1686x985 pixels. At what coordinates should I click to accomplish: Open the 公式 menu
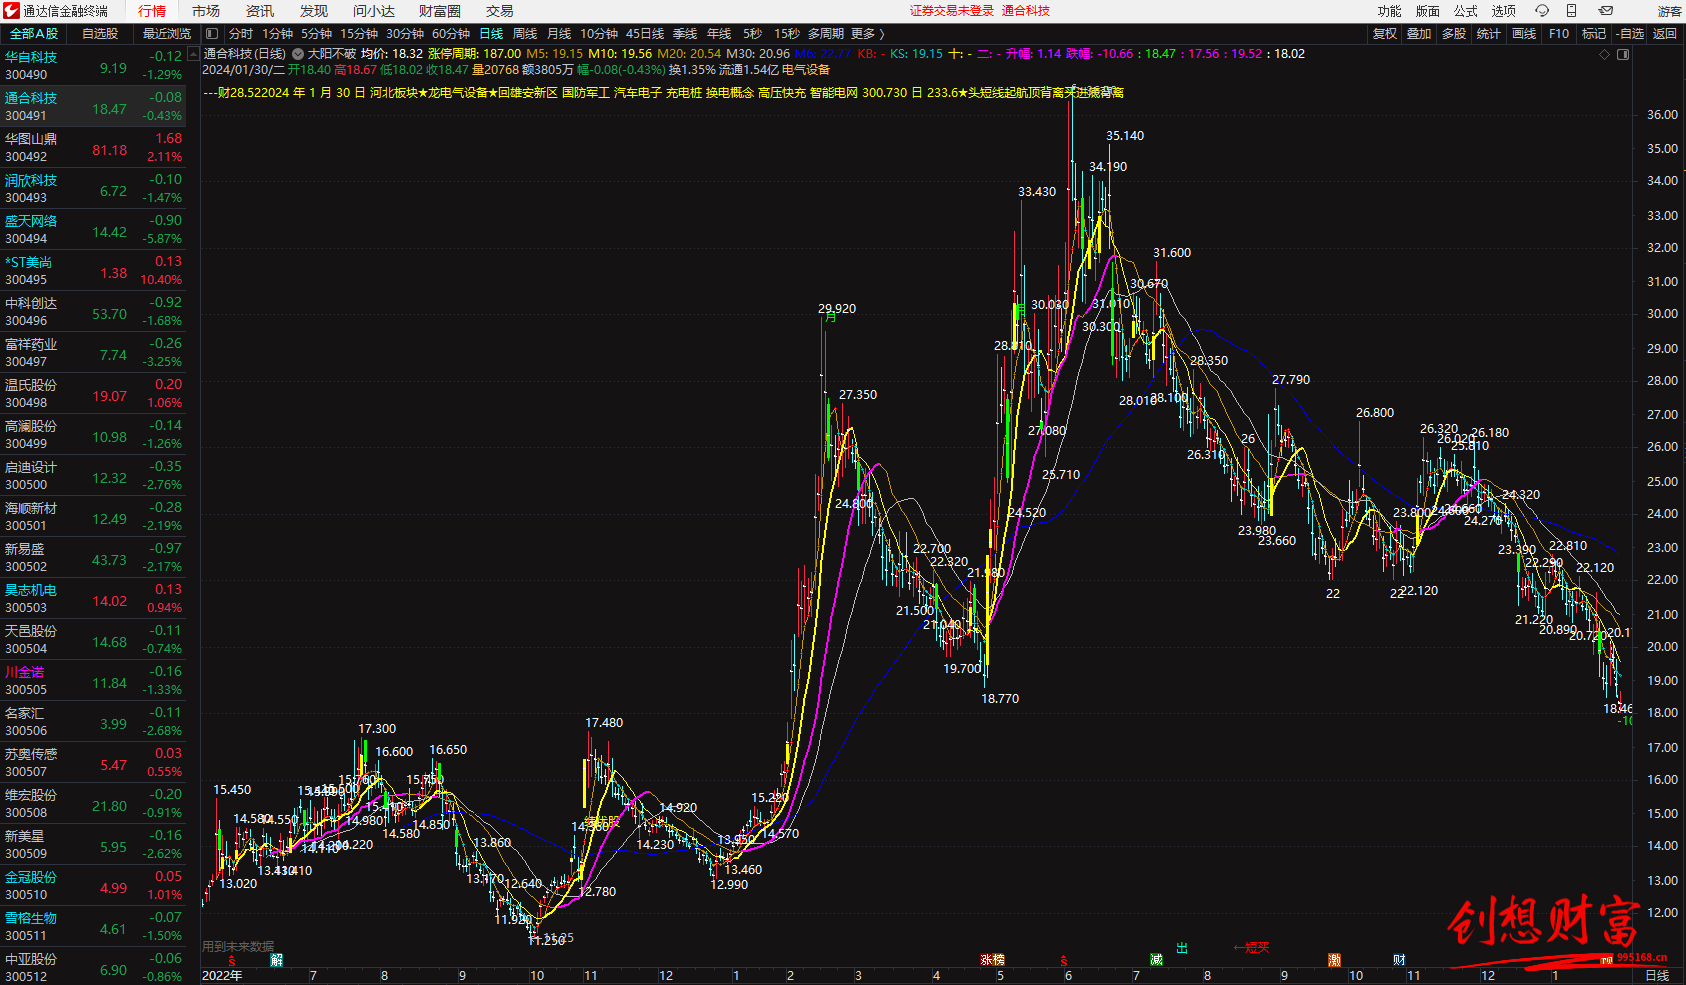(x=1465, y=11)
